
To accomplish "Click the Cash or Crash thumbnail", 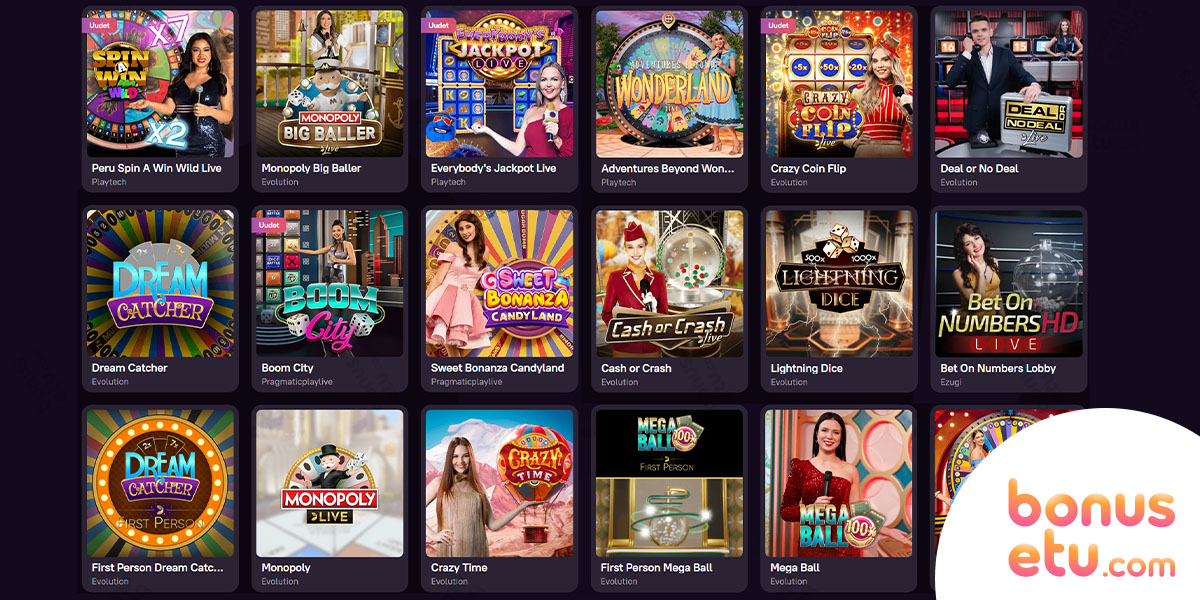I will tap(670, 284).
